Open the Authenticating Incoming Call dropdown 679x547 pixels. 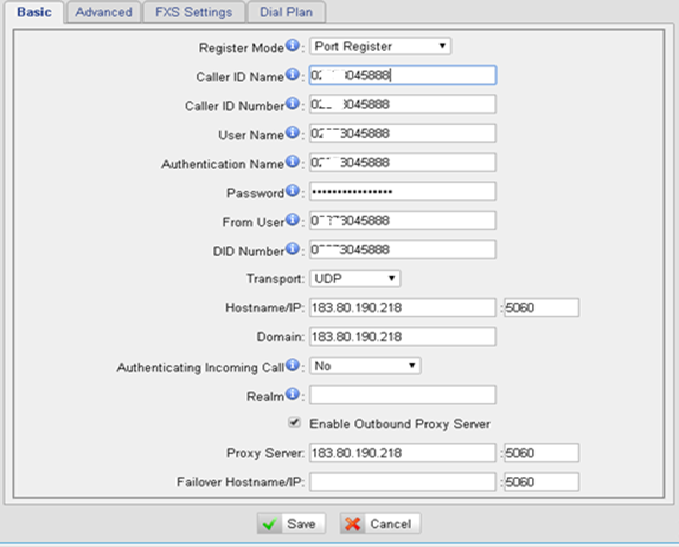tap(365, 366)
